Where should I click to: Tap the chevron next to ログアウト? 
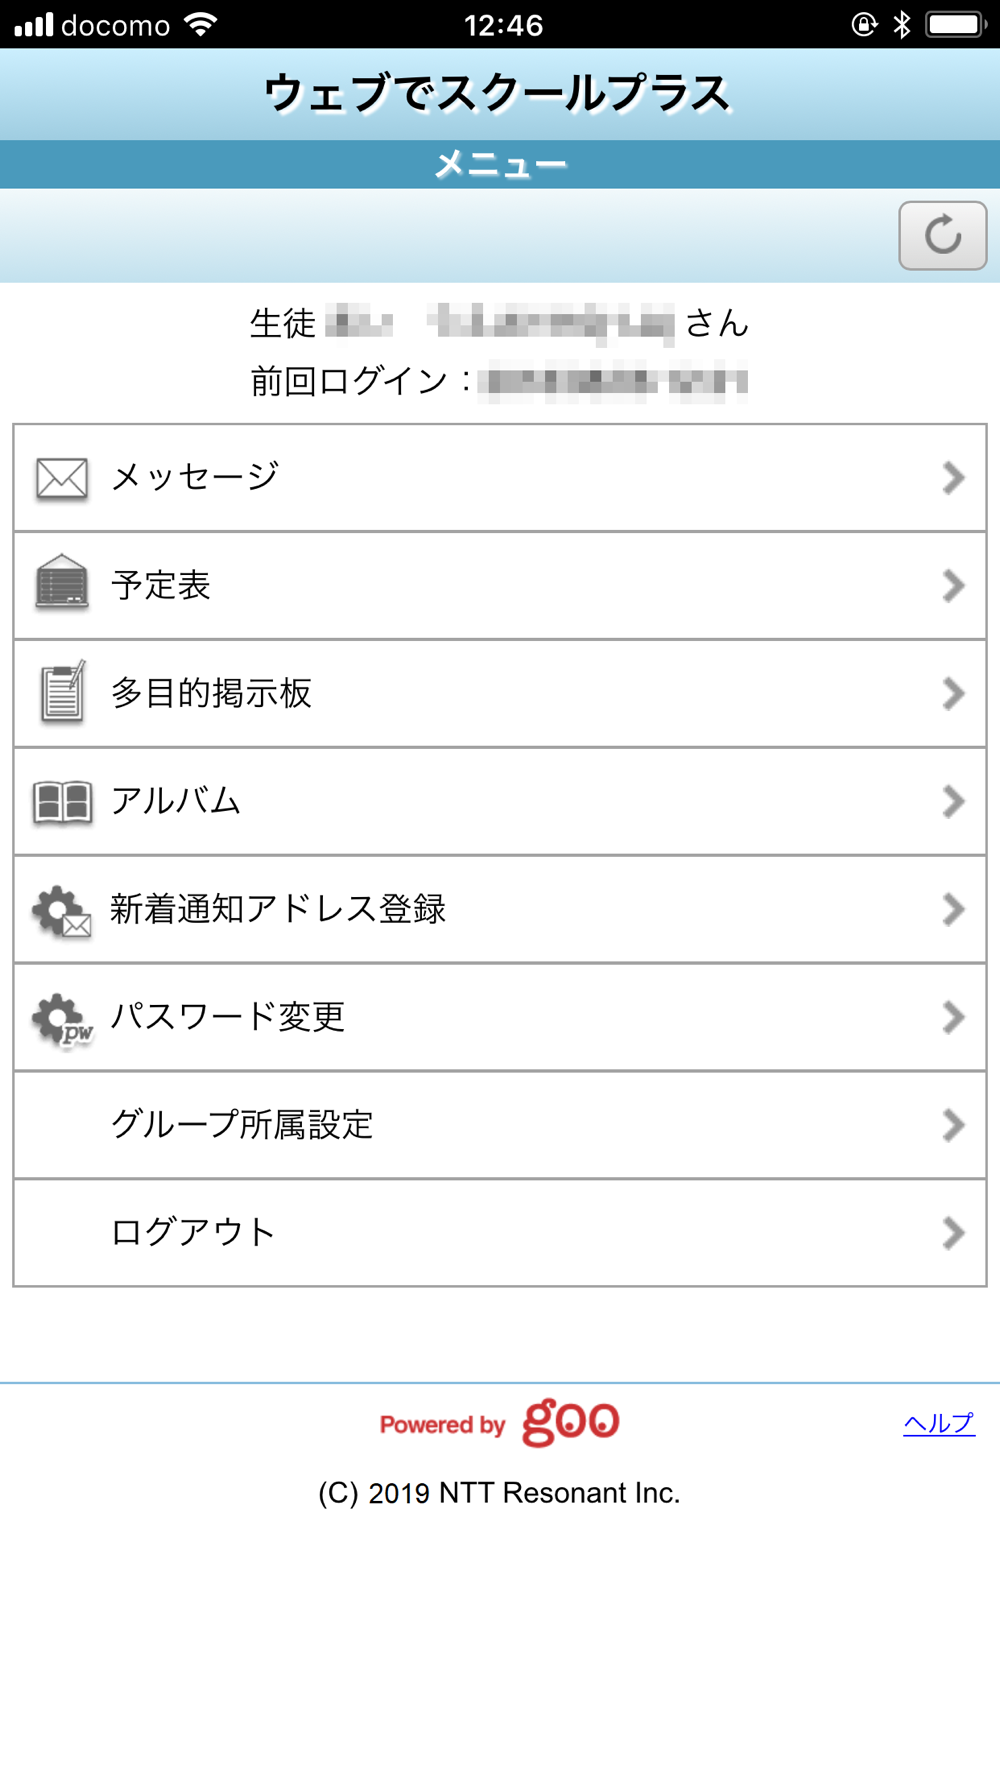953,1233
